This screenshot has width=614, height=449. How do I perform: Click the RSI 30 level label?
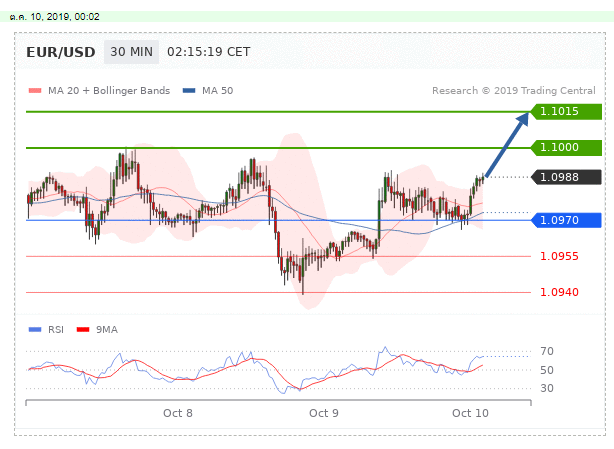(547, 388)
